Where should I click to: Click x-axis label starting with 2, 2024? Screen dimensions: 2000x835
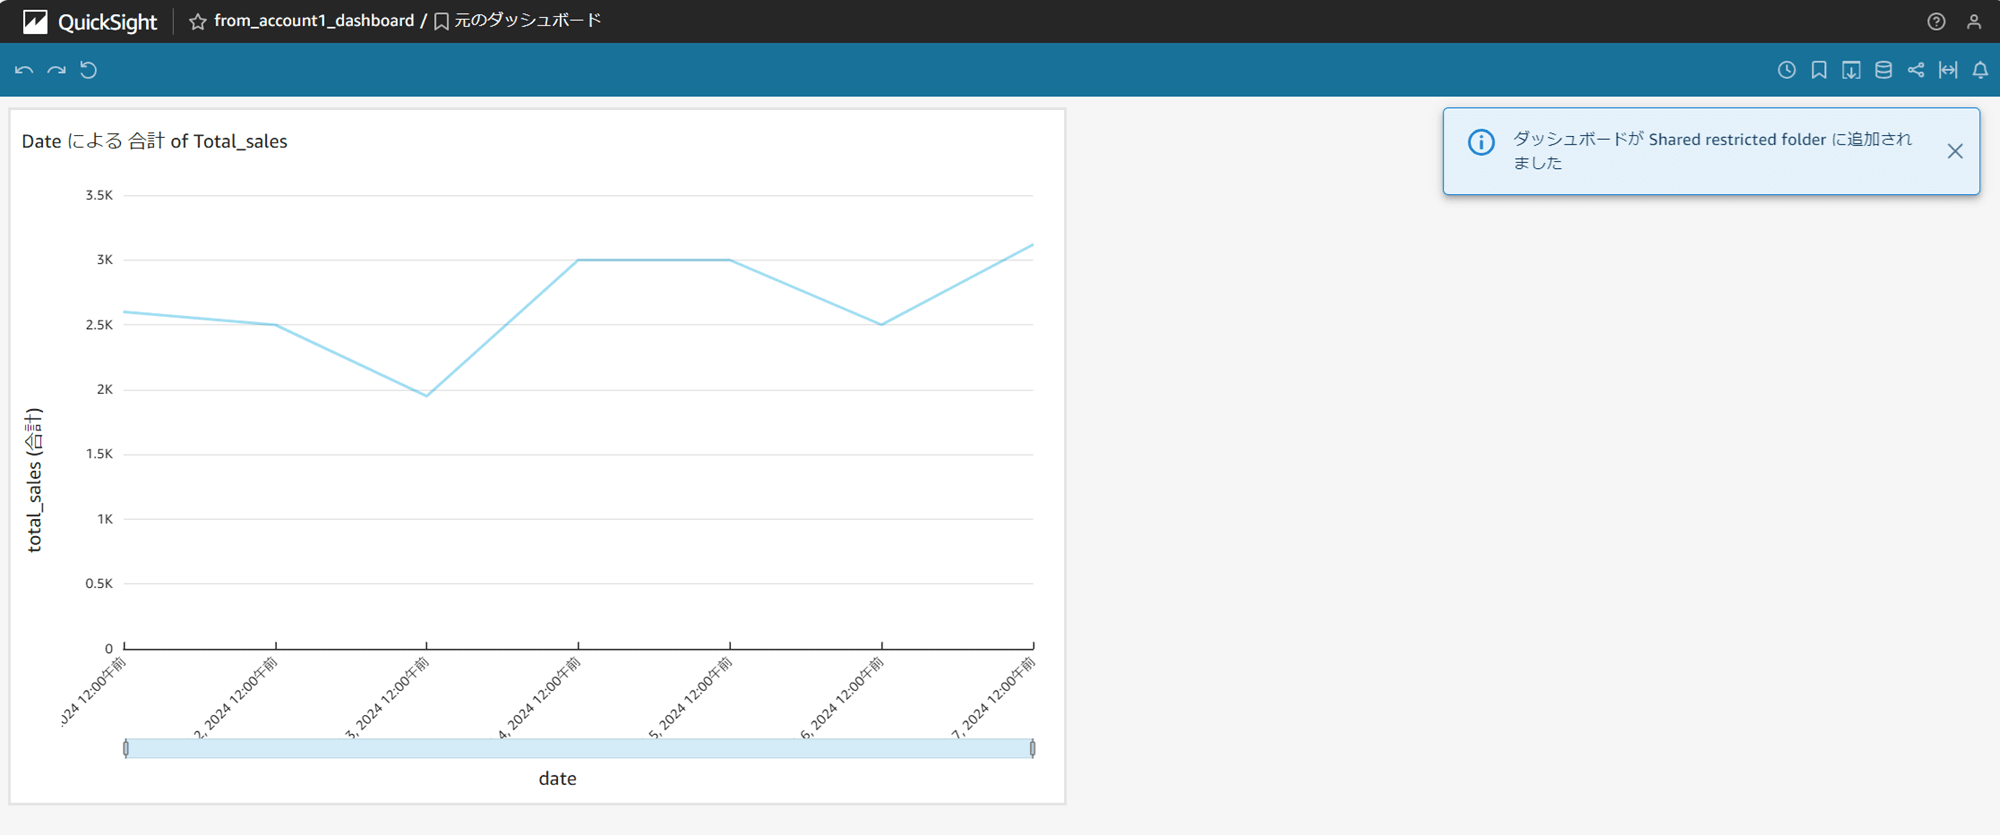click(235, 699)
